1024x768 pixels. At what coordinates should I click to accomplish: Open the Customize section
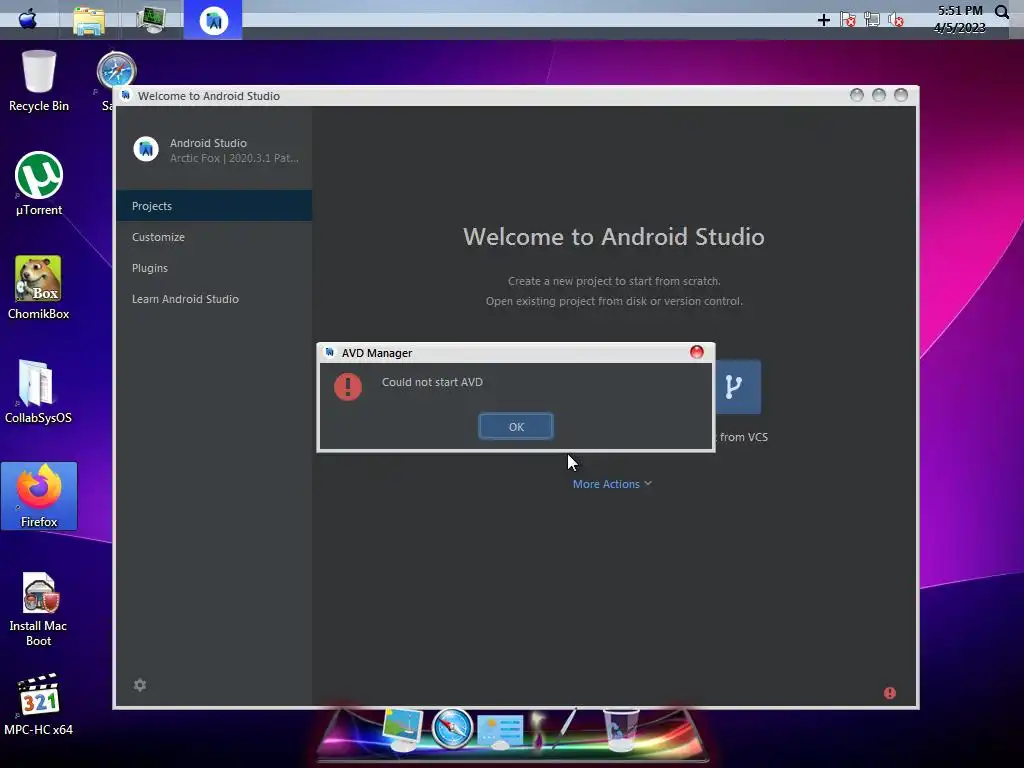point(214,237)
